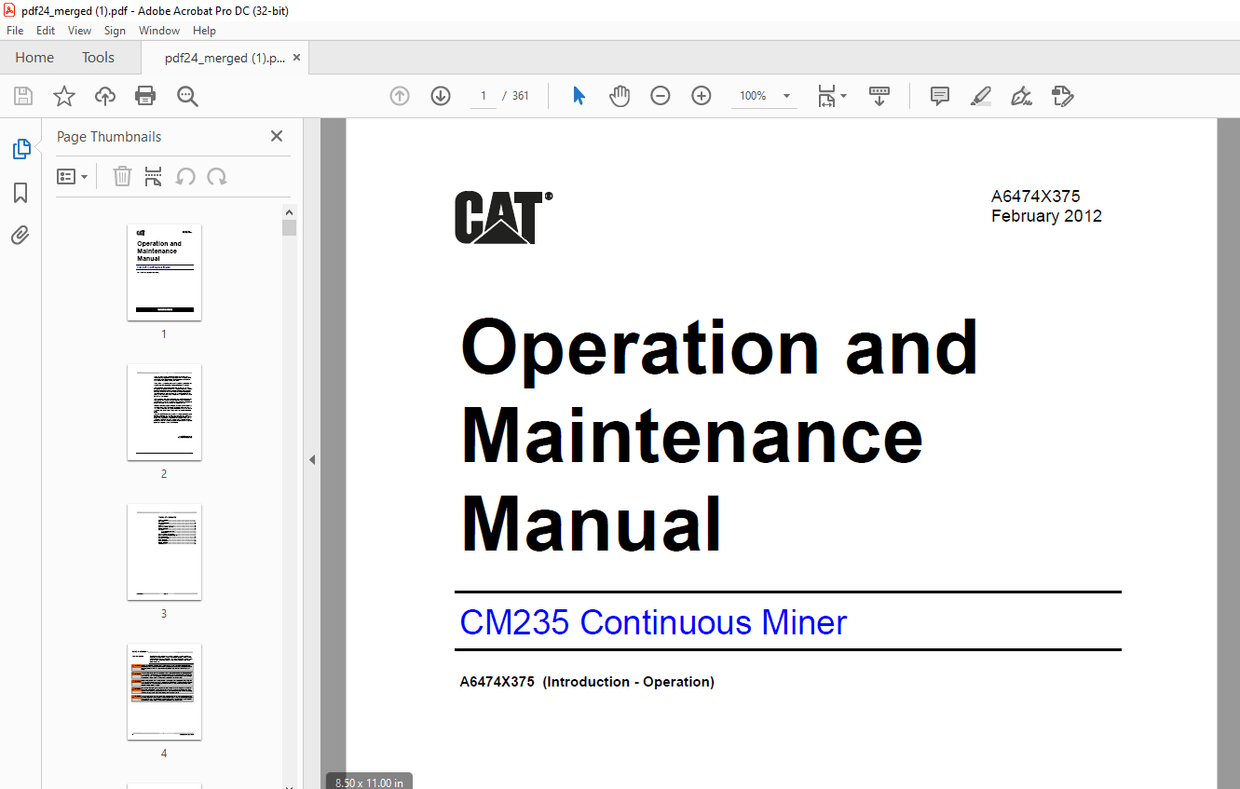
Task: Switch to the Hand tool
Action: [620, 95]
